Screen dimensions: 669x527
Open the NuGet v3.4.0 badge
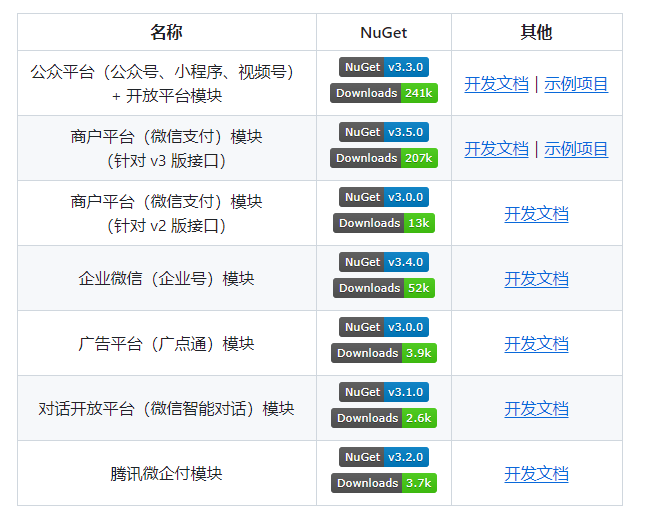coord(384,262)
